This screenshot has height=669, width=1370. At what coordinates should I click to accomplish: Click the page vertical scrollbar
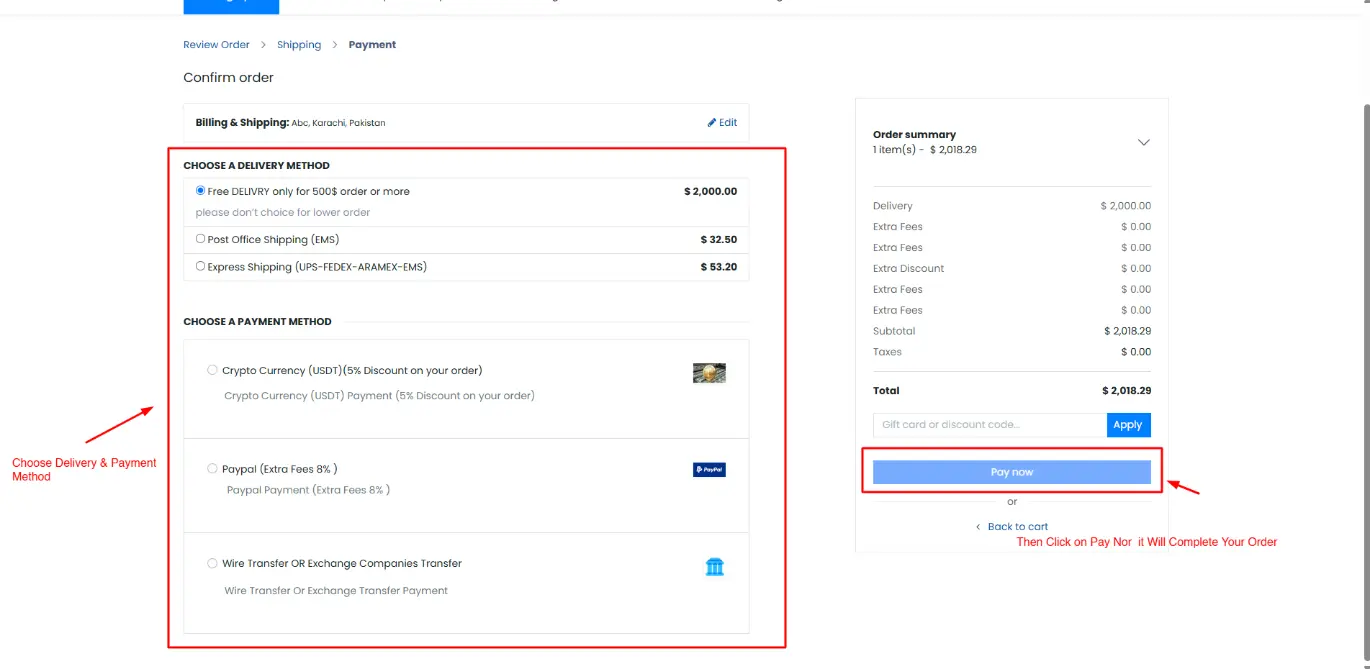1364,300
